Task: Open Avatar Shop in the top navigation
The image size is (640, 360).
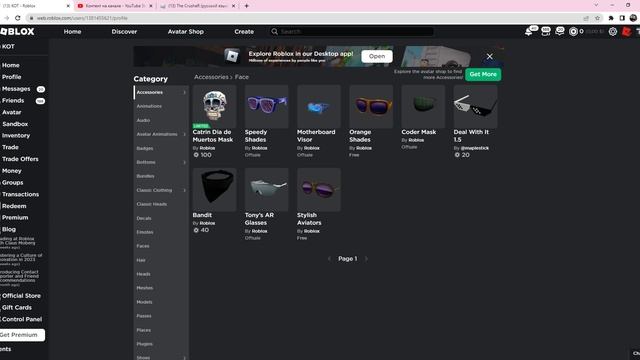Action: click(x=186, y=32)
